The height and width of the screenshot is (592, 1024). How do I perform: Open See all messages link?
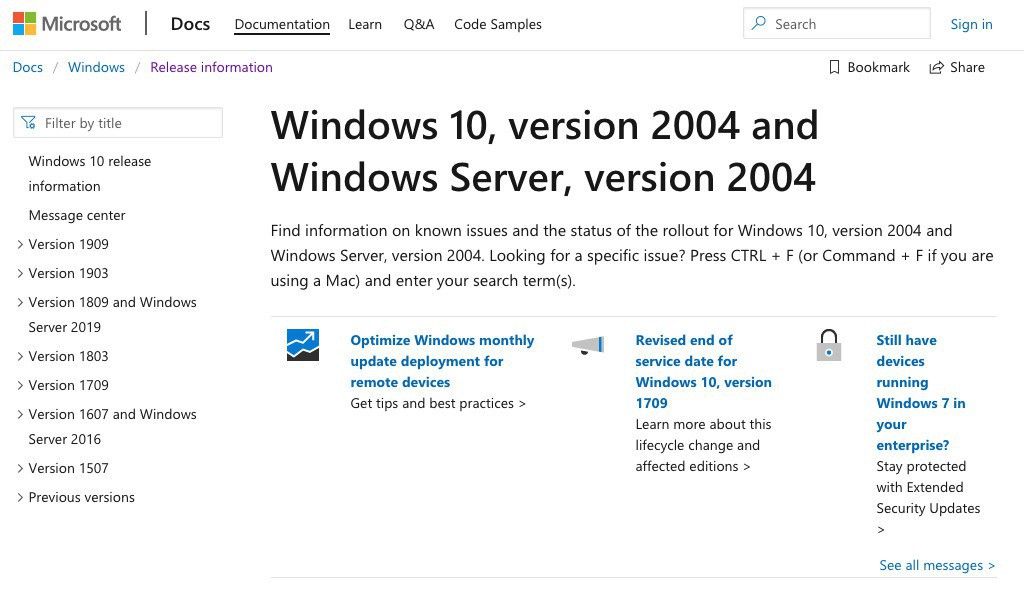(x=937, y=565)
